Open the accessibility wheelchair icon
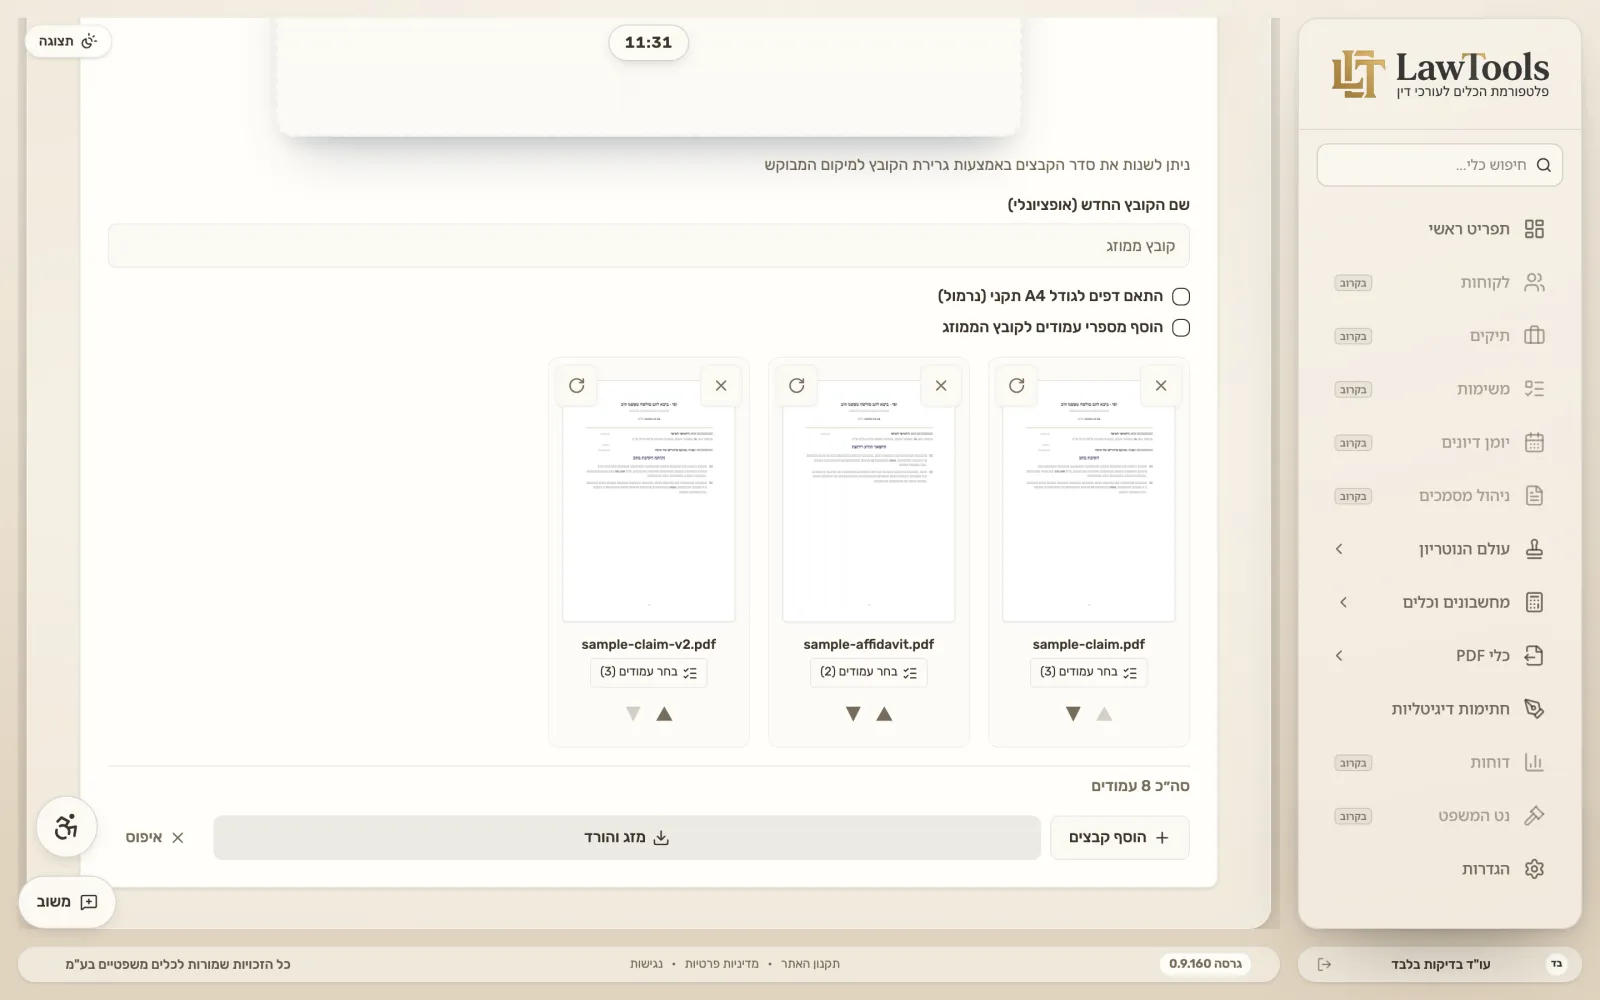1600x1000 pixels. coord(67,827)
